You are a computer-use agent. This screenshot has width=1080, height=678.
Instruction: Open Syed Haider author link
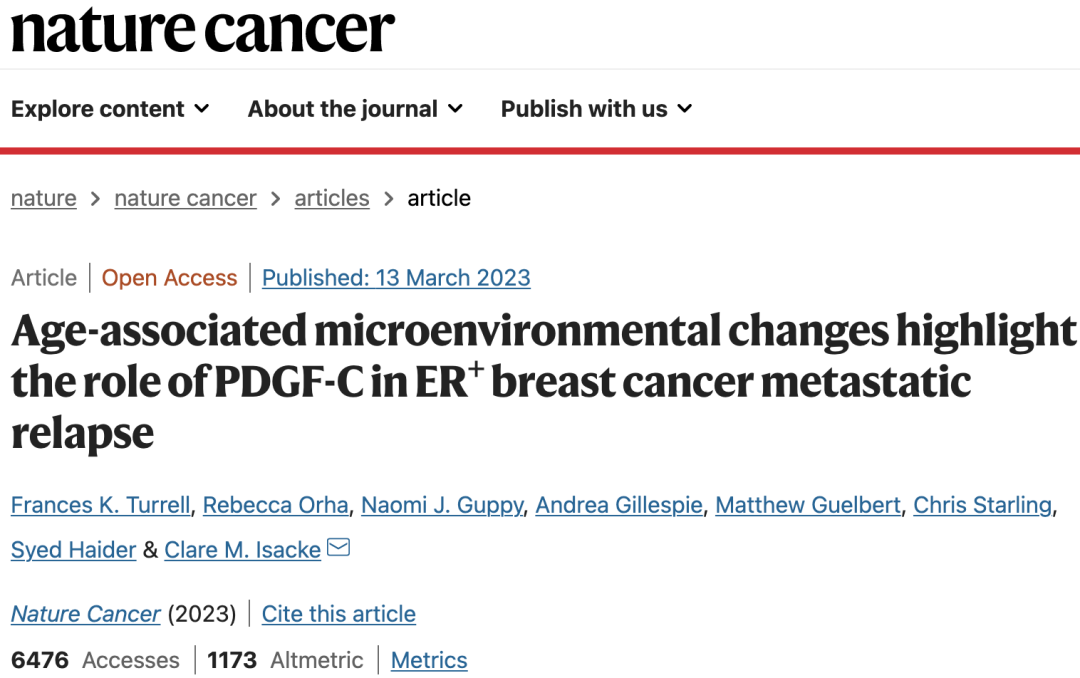(x=73, y=550)
